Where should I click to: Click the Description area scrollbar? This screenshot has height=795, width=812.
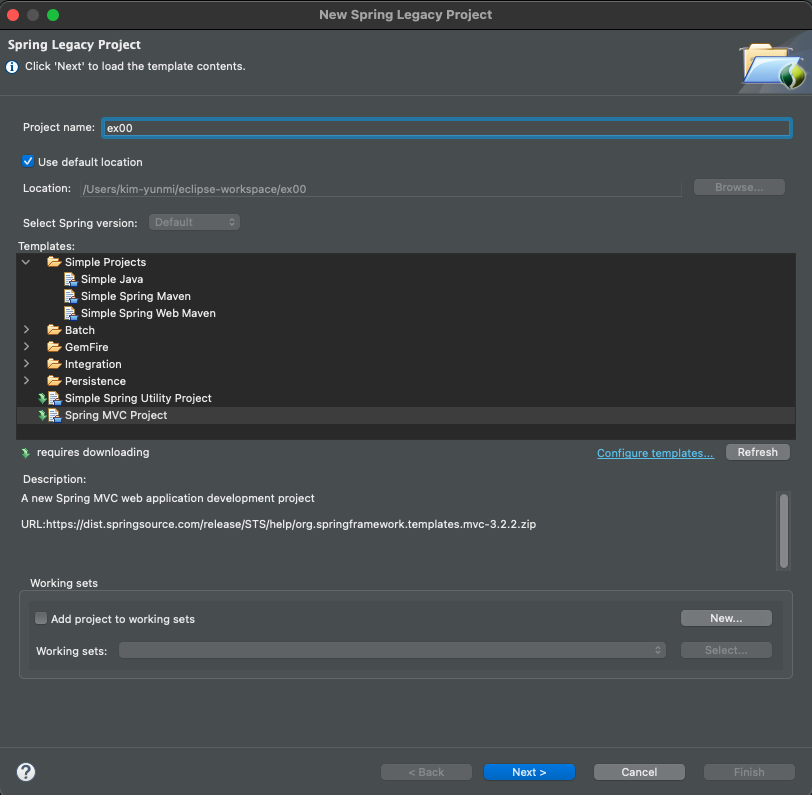click(x=784, y=530)
